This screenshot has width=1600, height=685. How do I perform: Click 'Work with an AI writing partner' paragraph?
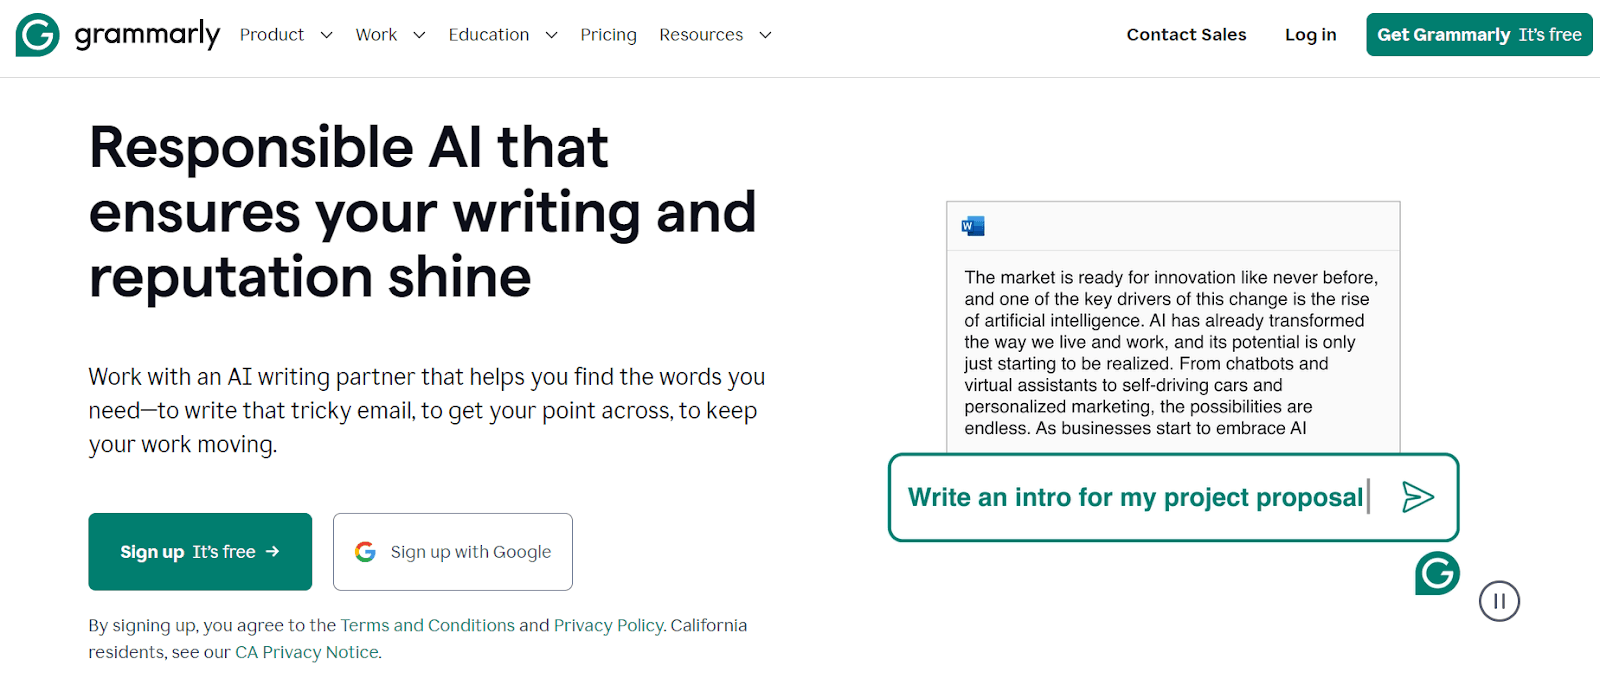[x=427, y=410]
